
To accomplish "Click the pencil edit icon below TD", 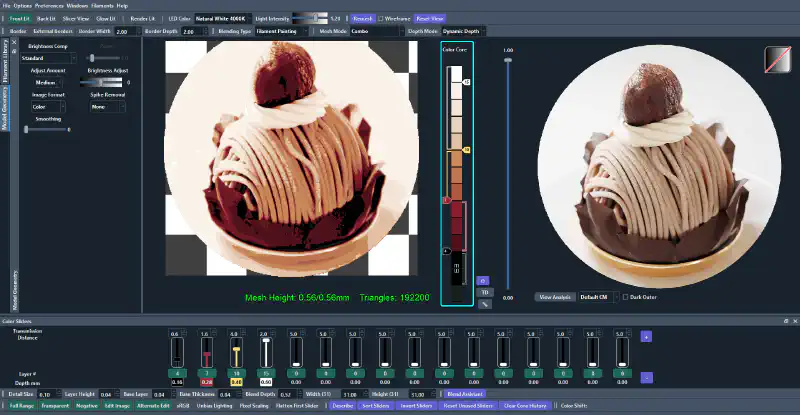I will pos(484,303).
